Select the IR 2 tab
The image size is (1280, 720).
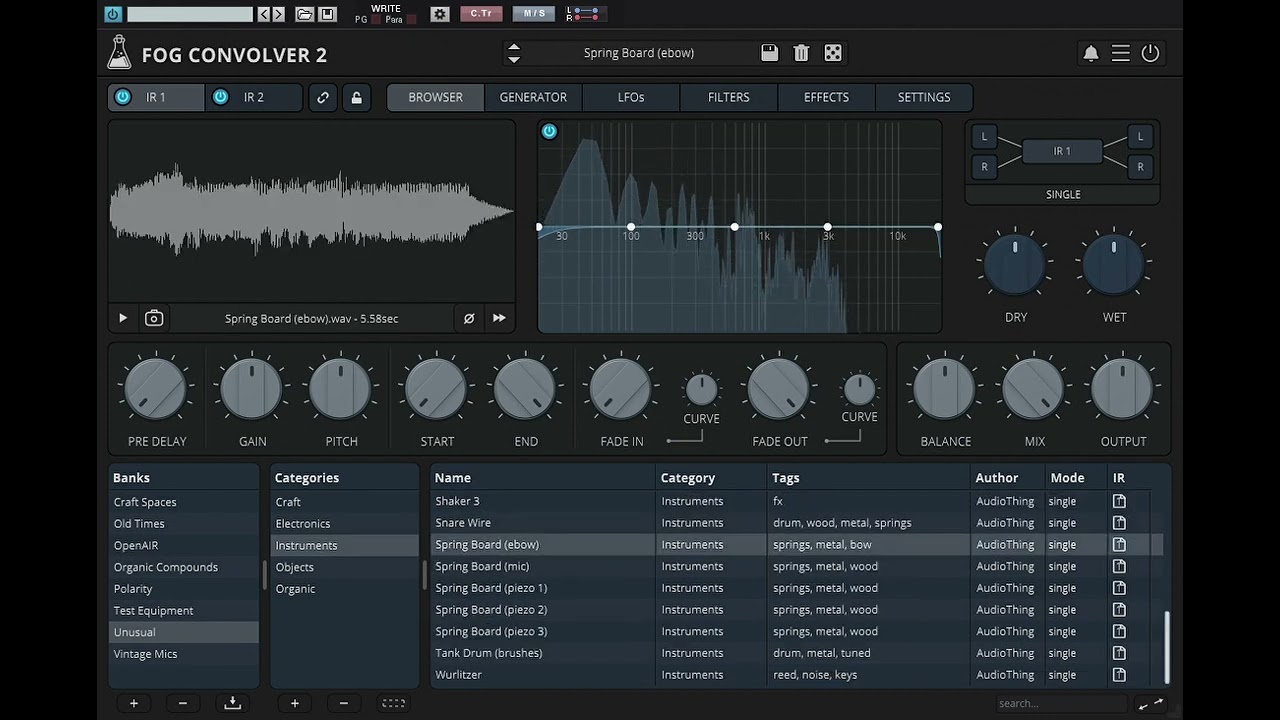click(x=254, y=97)
